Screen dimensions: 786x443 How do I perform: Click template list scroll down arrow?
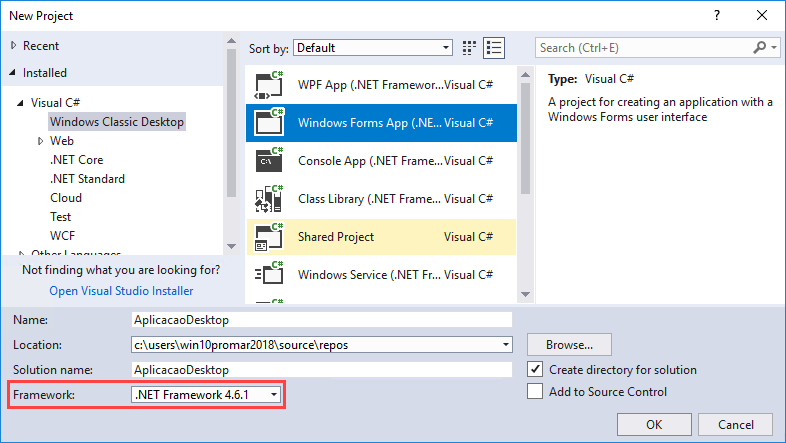pos(525,294)
